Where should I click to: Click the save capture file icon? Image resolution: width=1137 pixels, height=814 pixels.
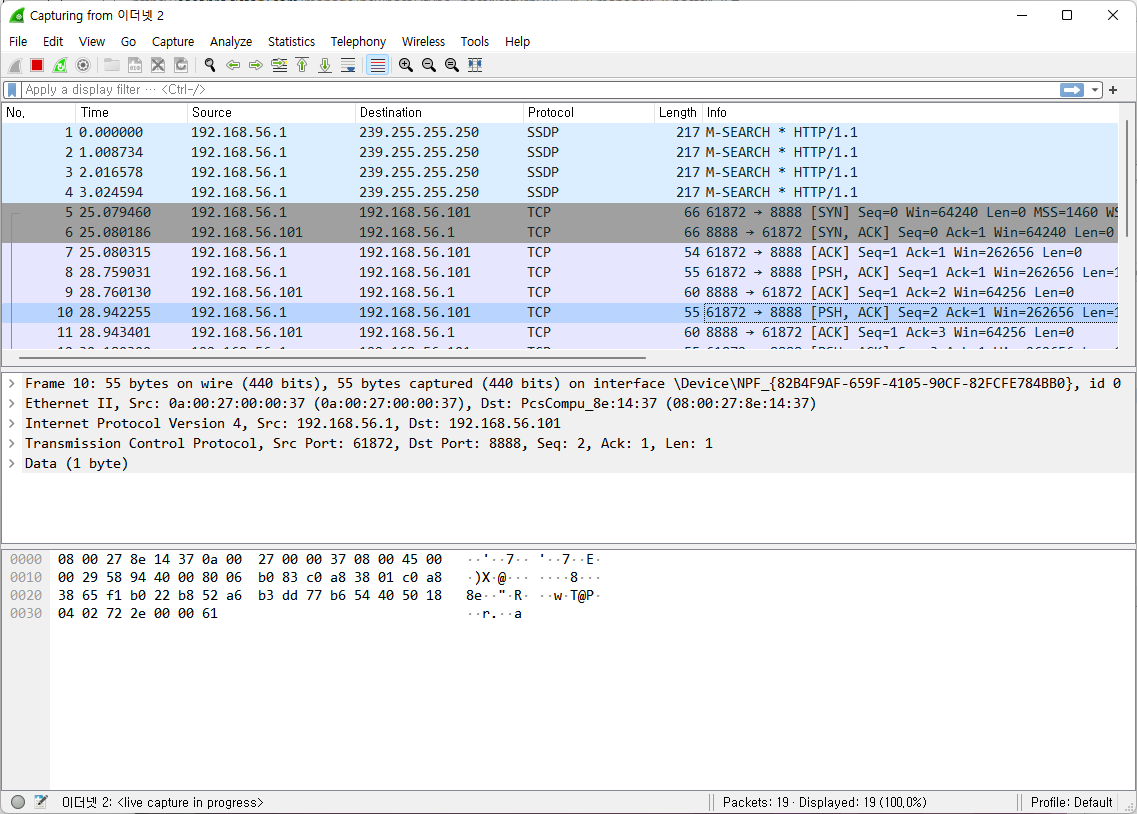coord(135,65)
